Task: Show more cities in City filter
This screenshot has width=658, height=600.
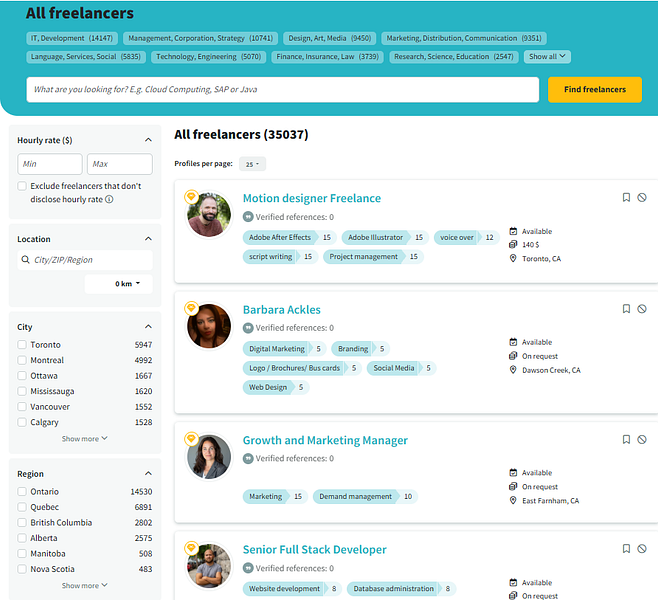Action: tap(84, 438)
